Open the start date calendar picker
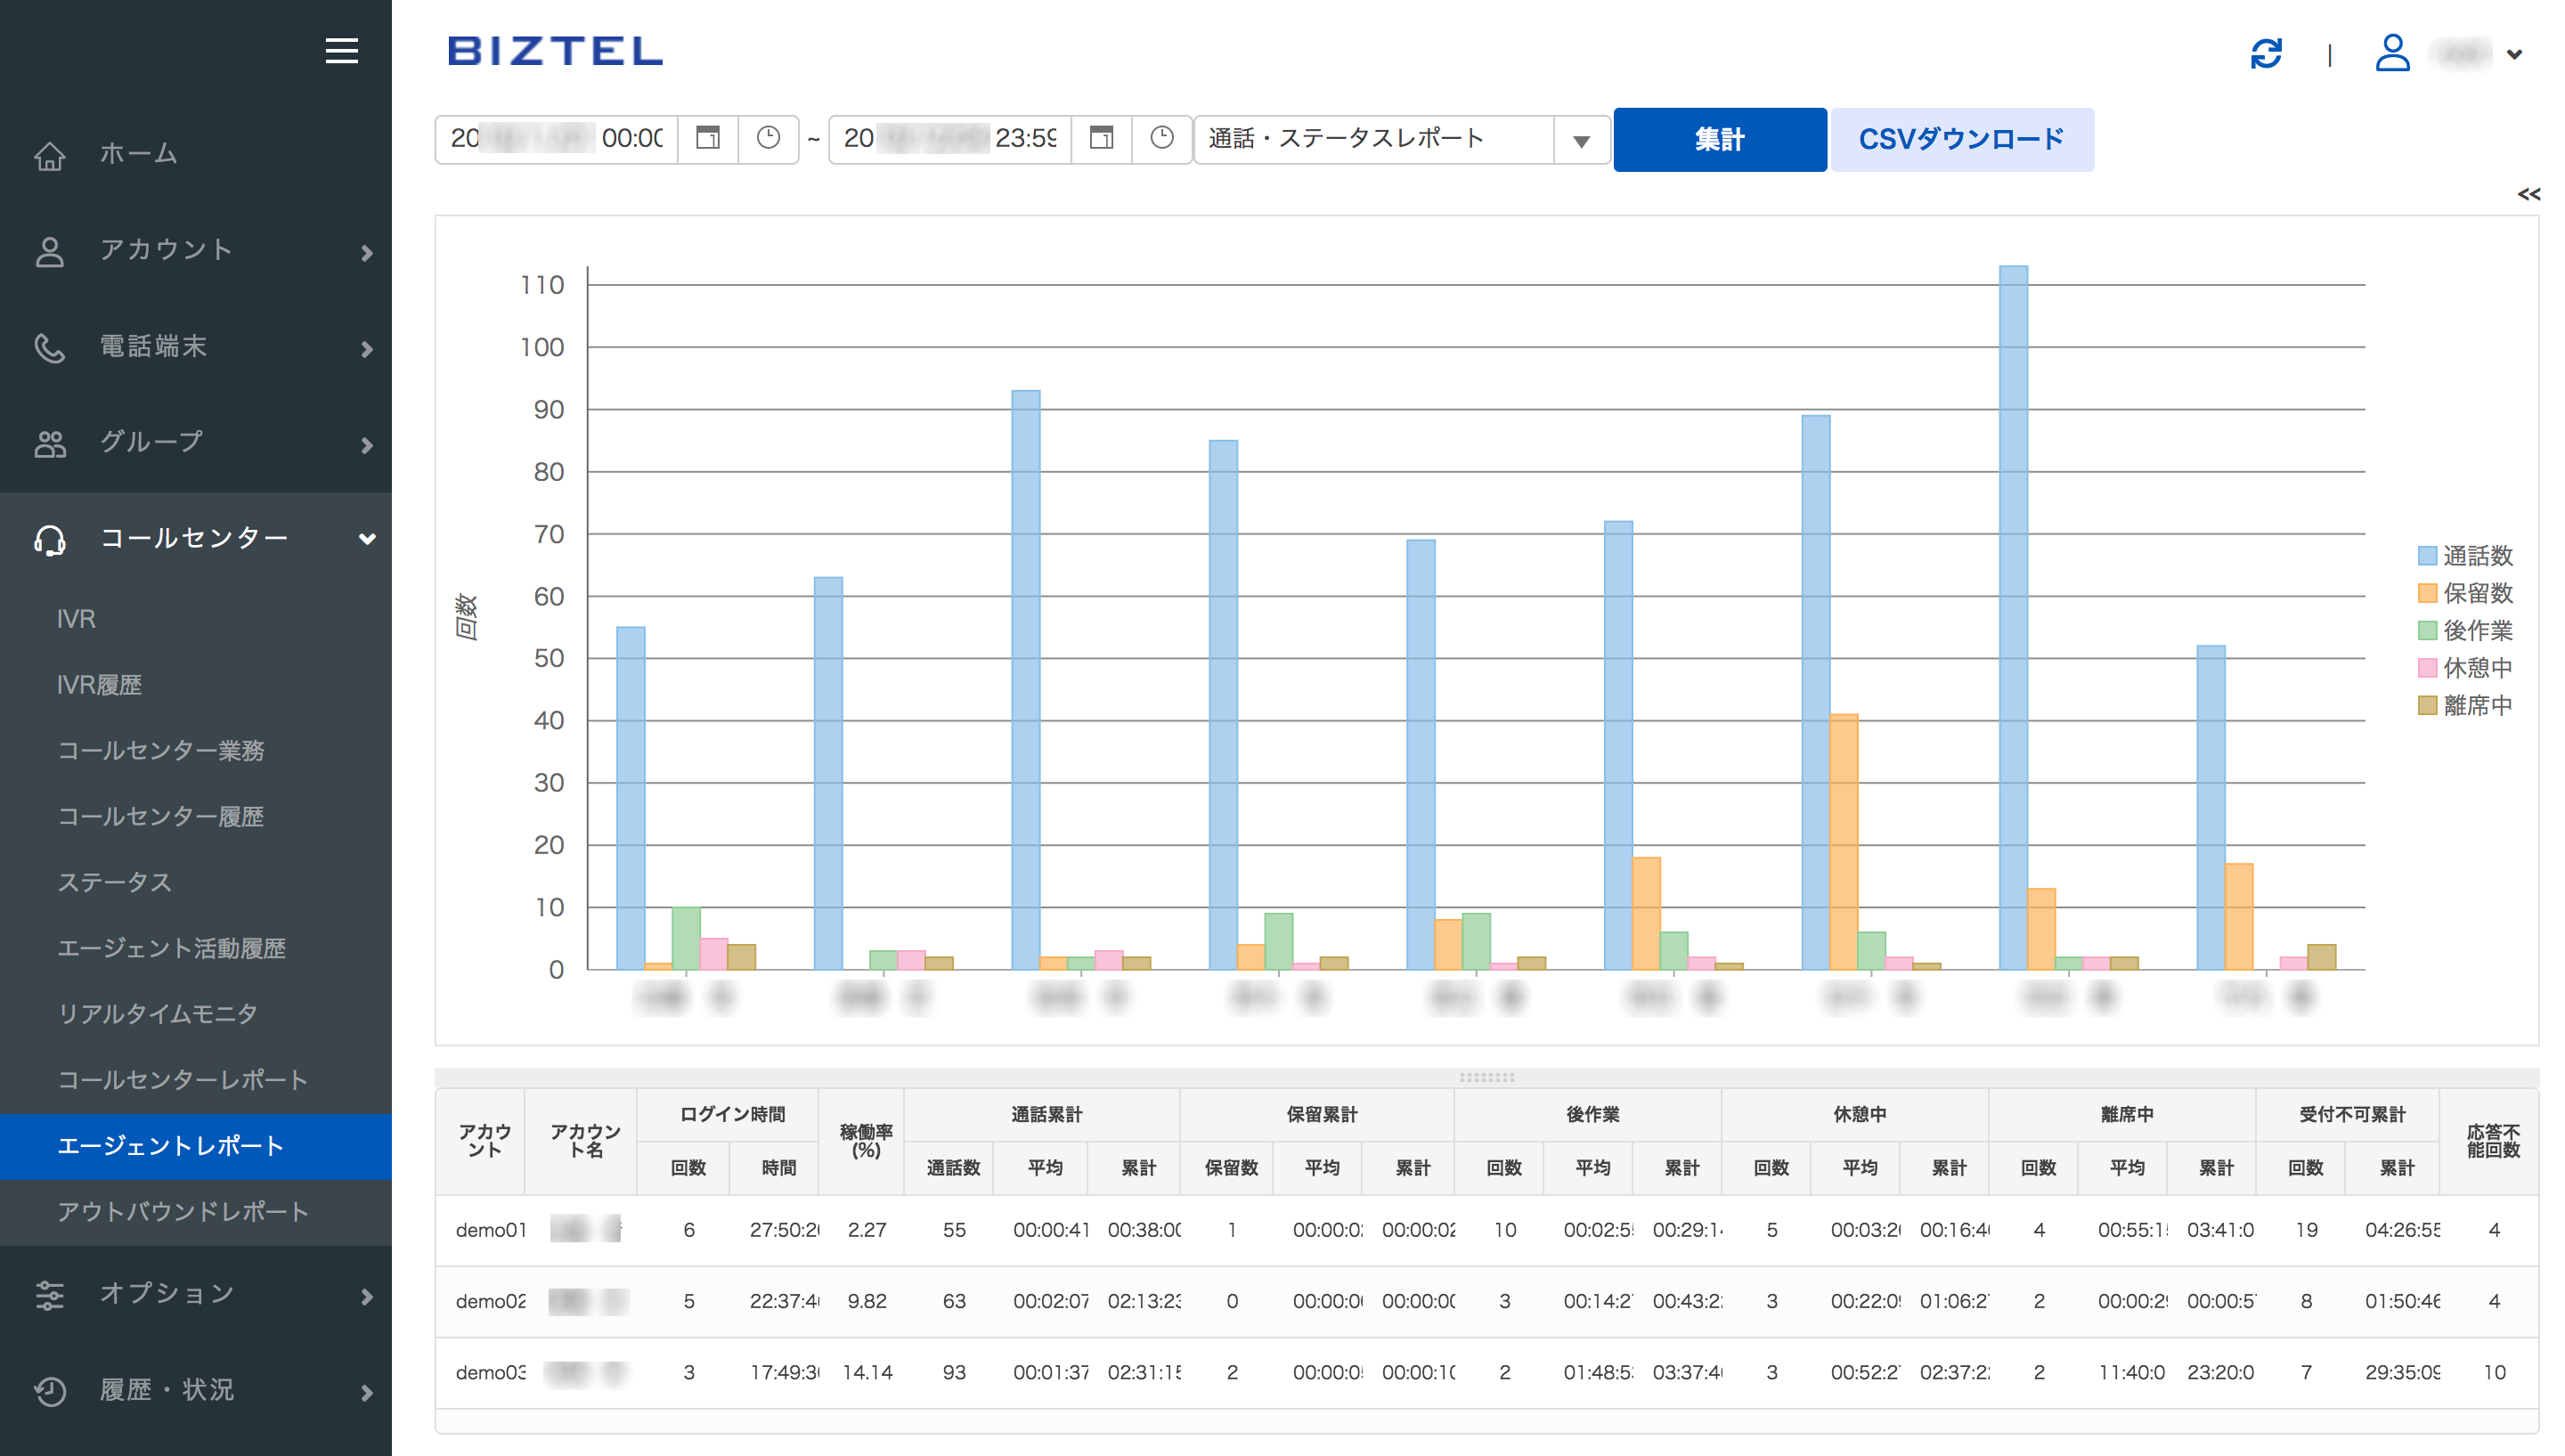The width and height of the screenshot is (2565, 1456). pyautogui.click(x=707, y=138)
